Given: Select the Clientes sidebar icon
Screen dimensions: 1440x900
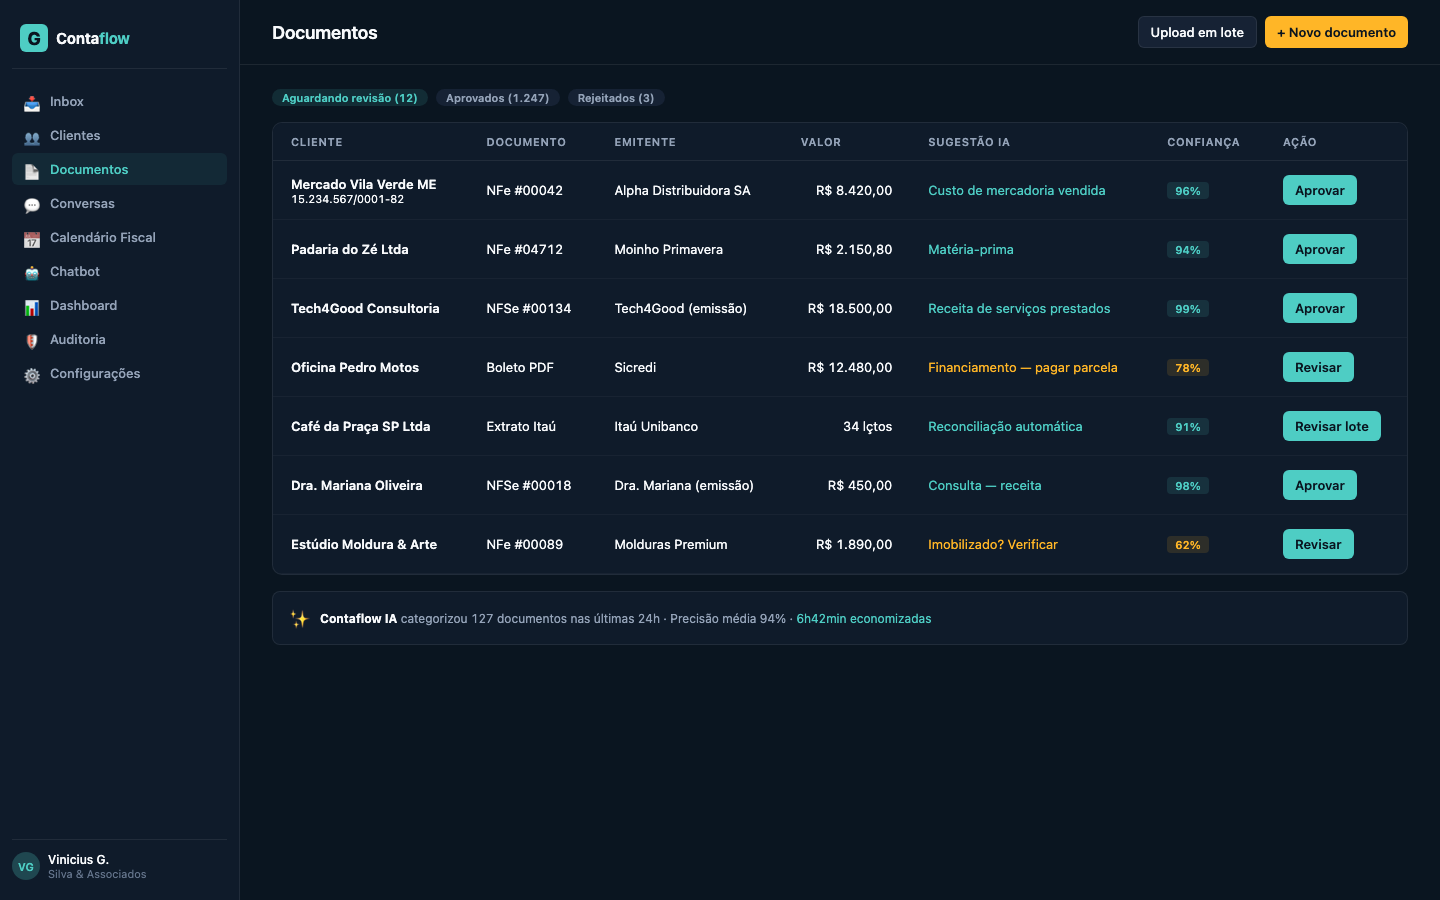Looking at the screenshot, I should tap(30, 135).
